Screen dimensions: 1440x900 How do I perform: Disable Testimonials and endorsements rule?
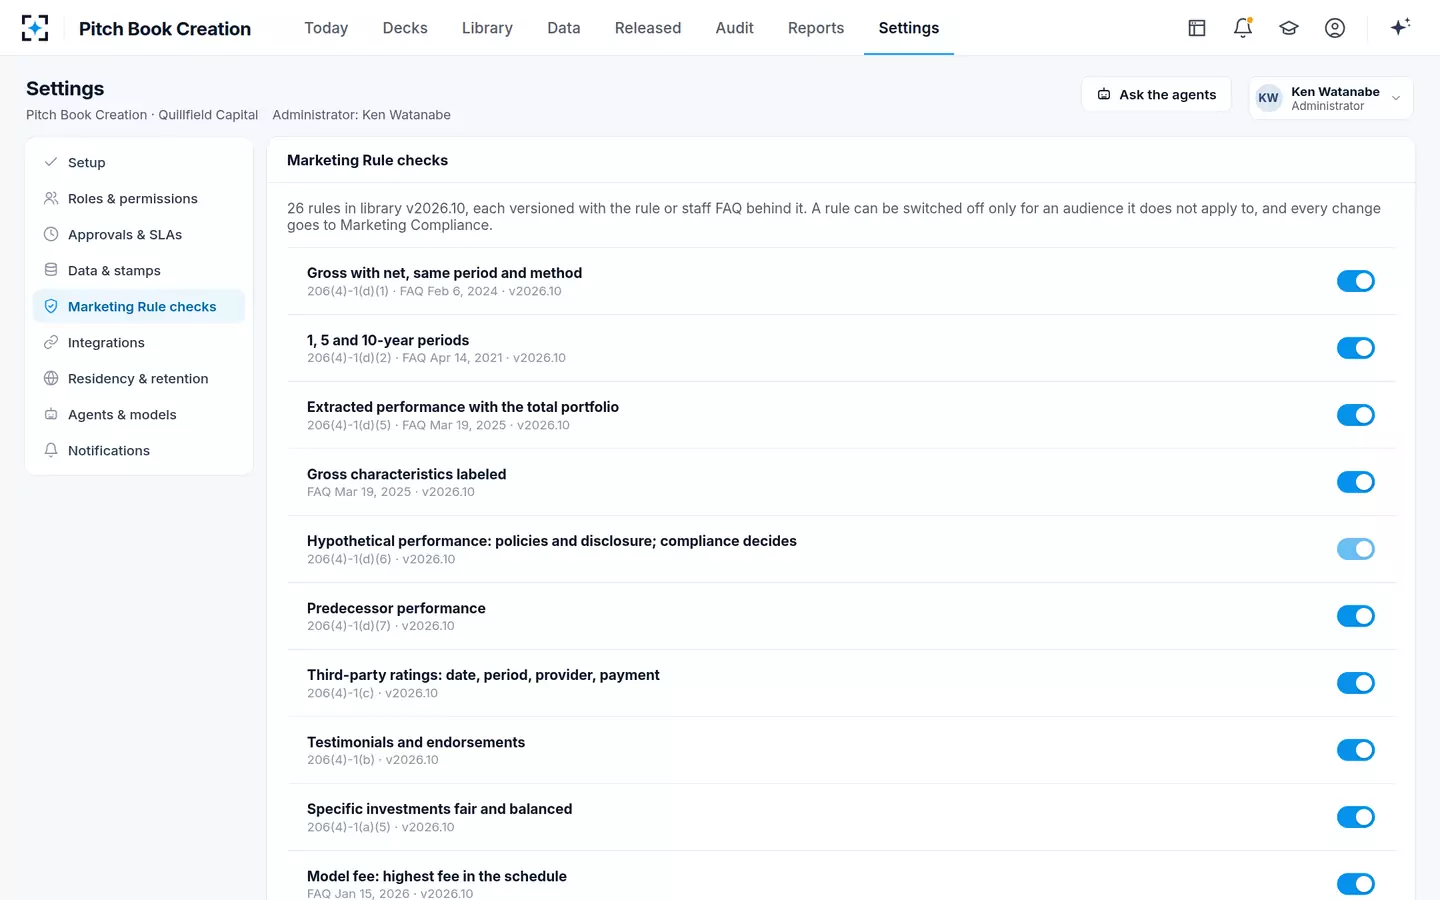coord(1356,750)
